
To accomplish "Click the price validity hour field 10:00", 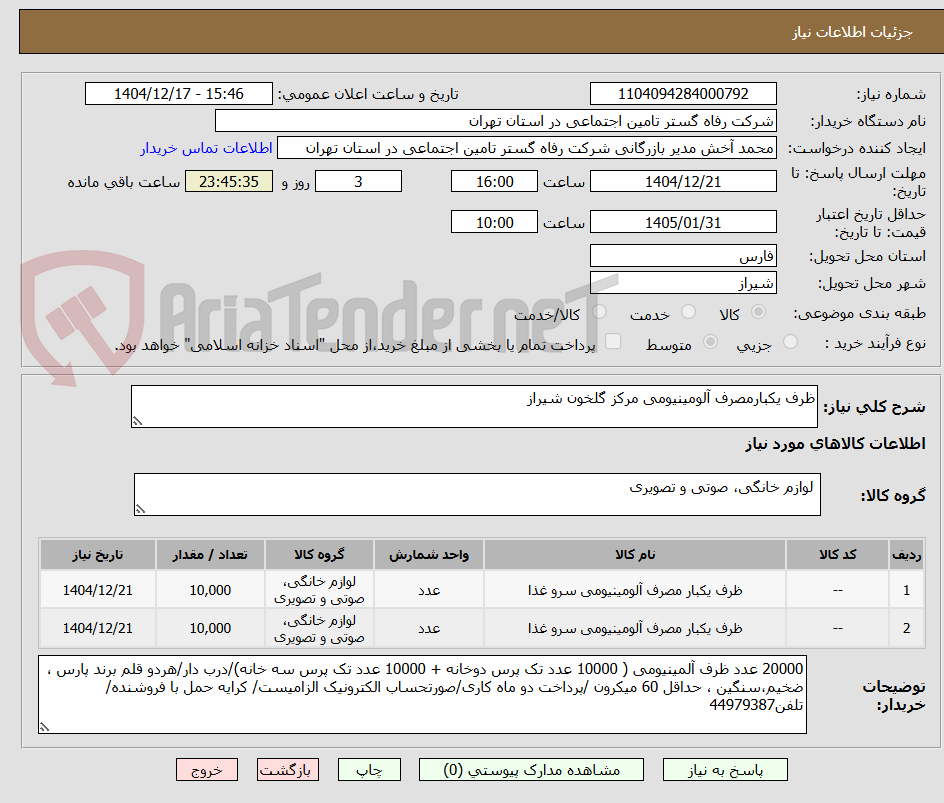I will pyautogui.click(x=494, y=222).
